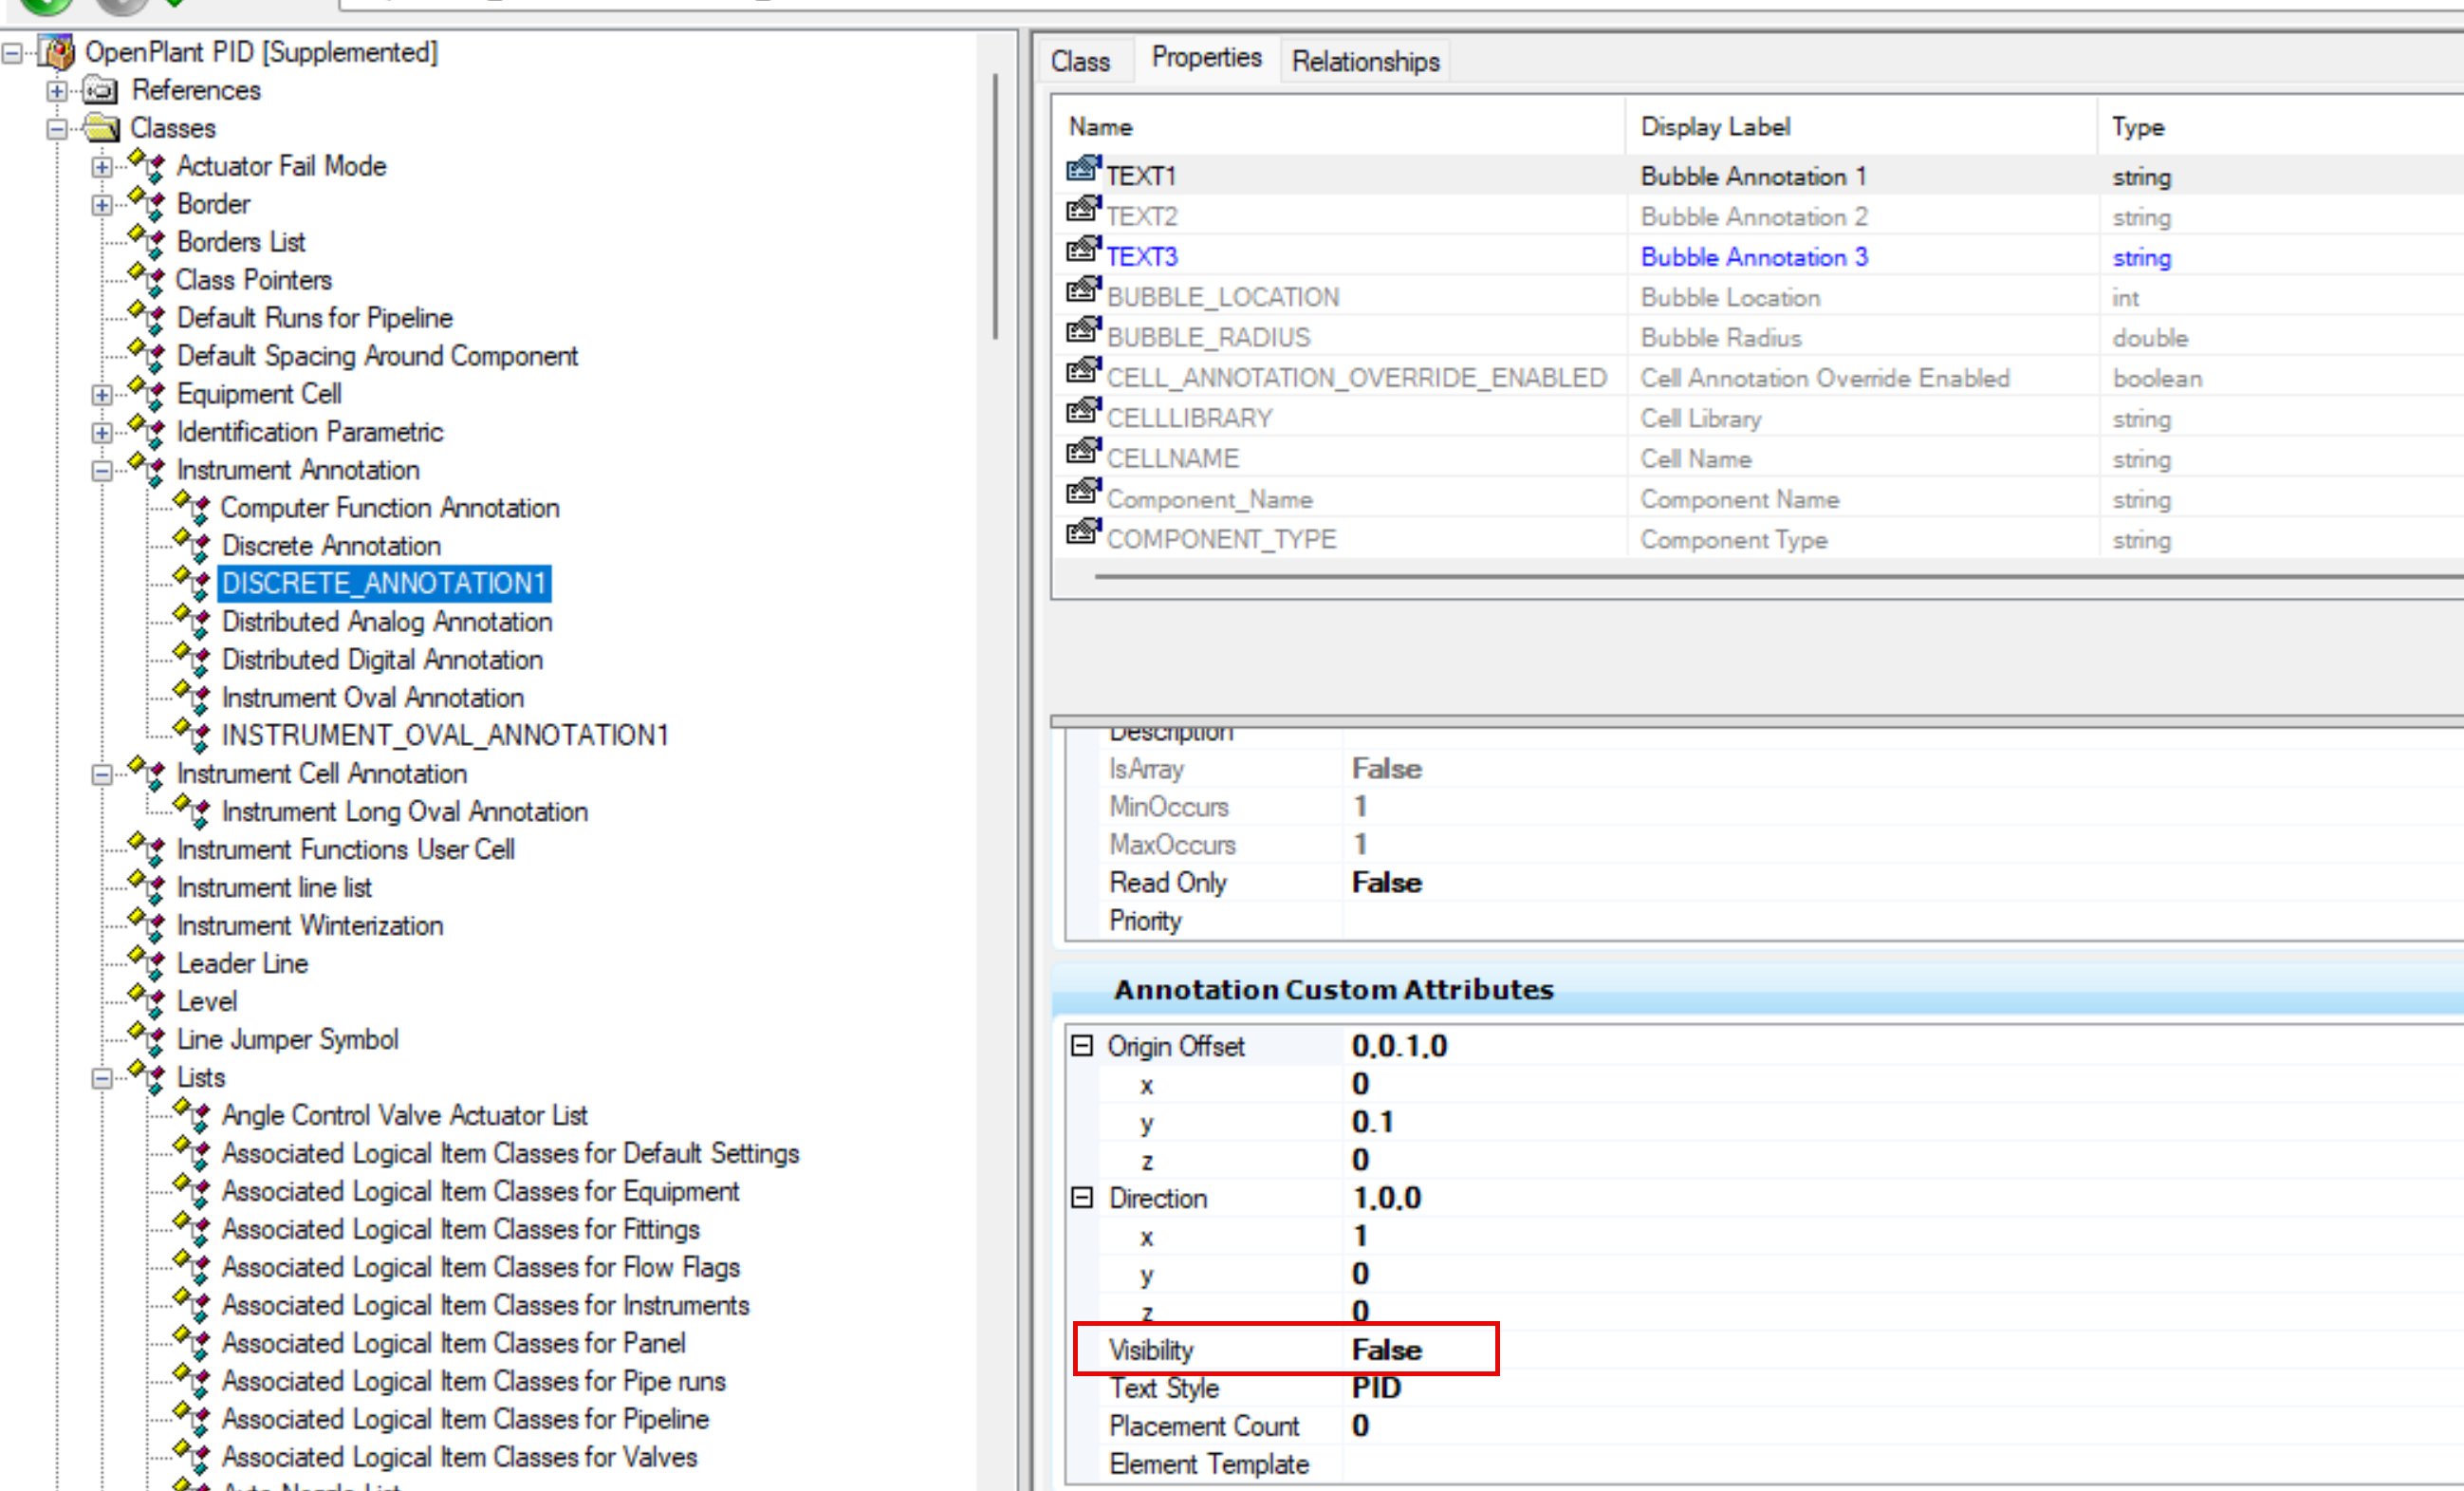Click the References node icon
2464x1491 pixels.
click(x=100, y=91)
